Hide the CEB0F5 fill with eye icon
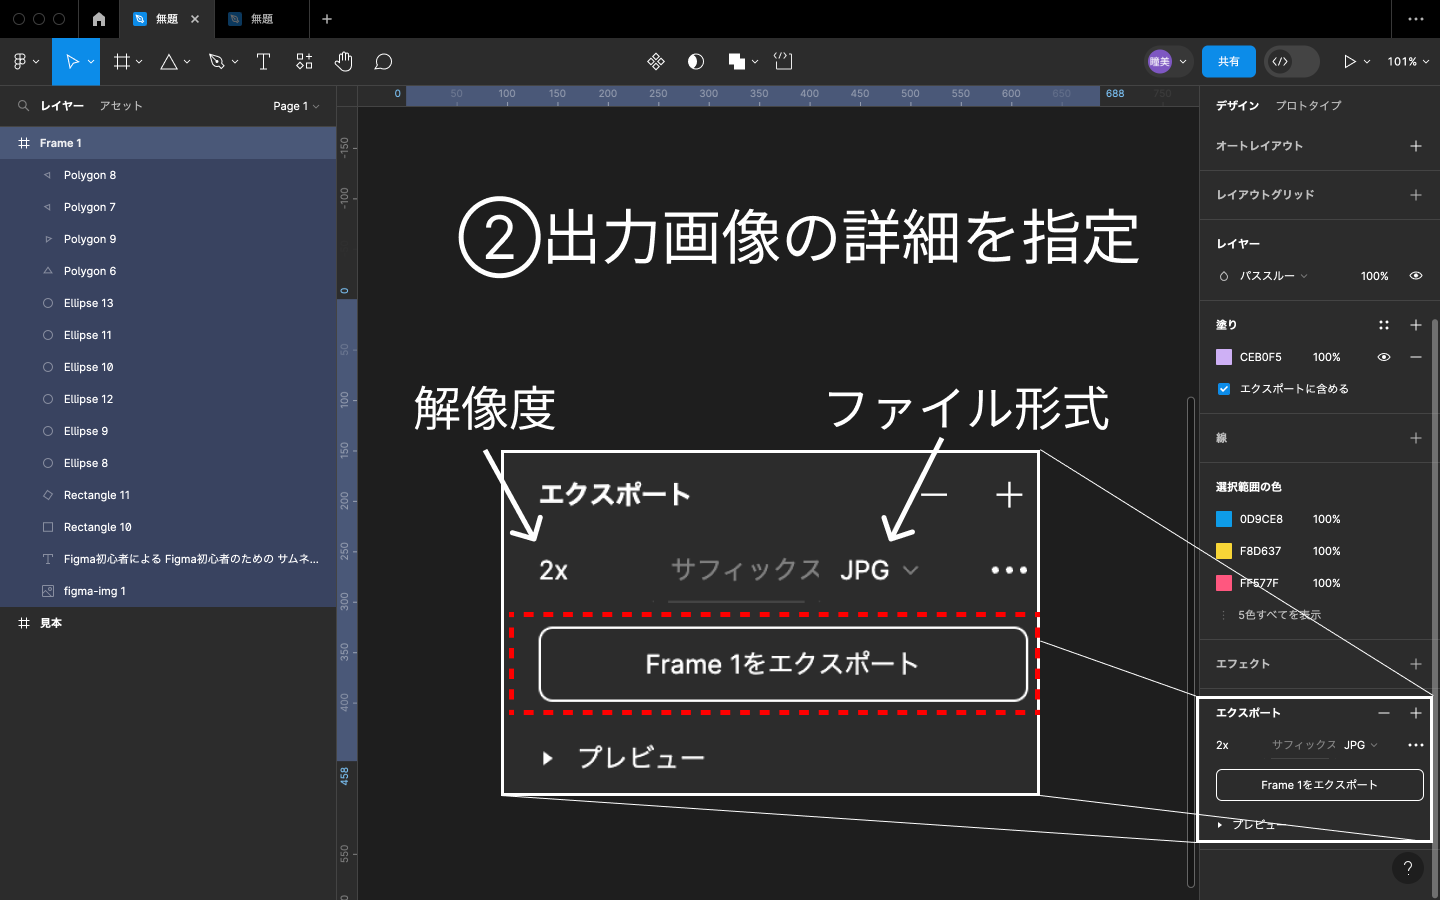This screenshot has height=900, width=1440. pyautogui.click(x=1384, y=357)
